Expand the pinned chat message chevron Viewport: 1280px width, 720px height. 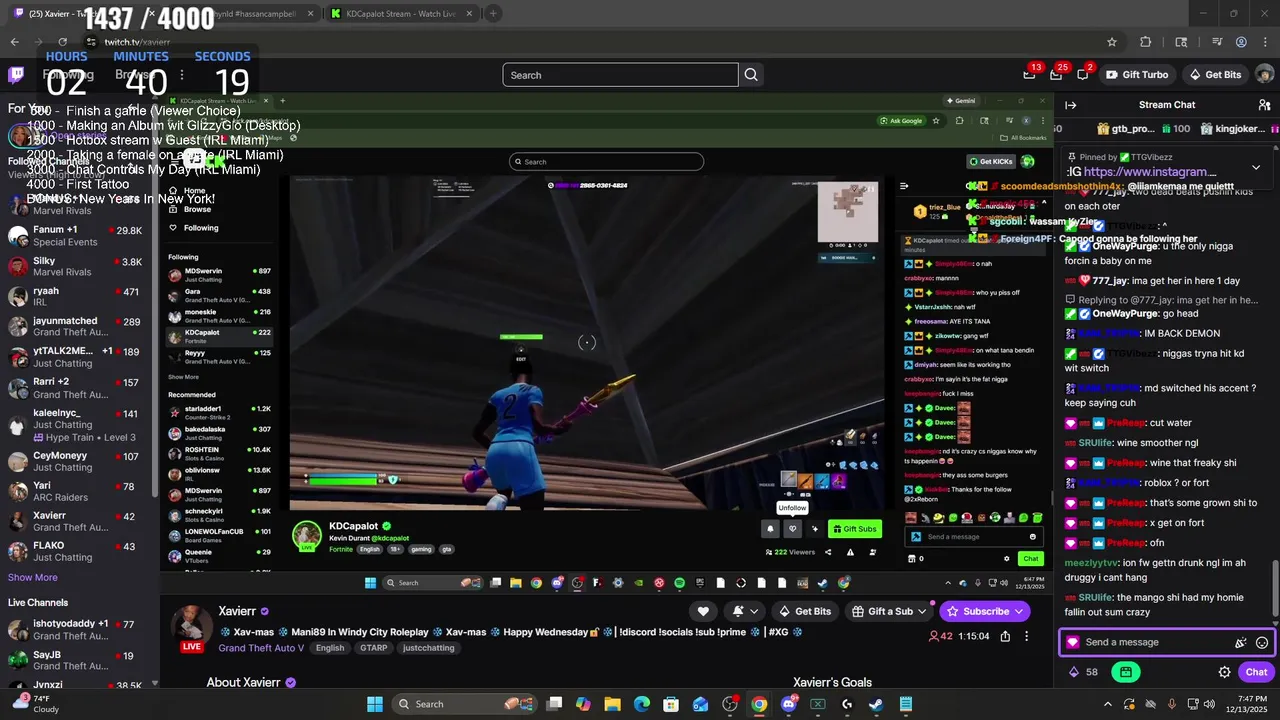pyautogui.click(x=1256, y=167)
